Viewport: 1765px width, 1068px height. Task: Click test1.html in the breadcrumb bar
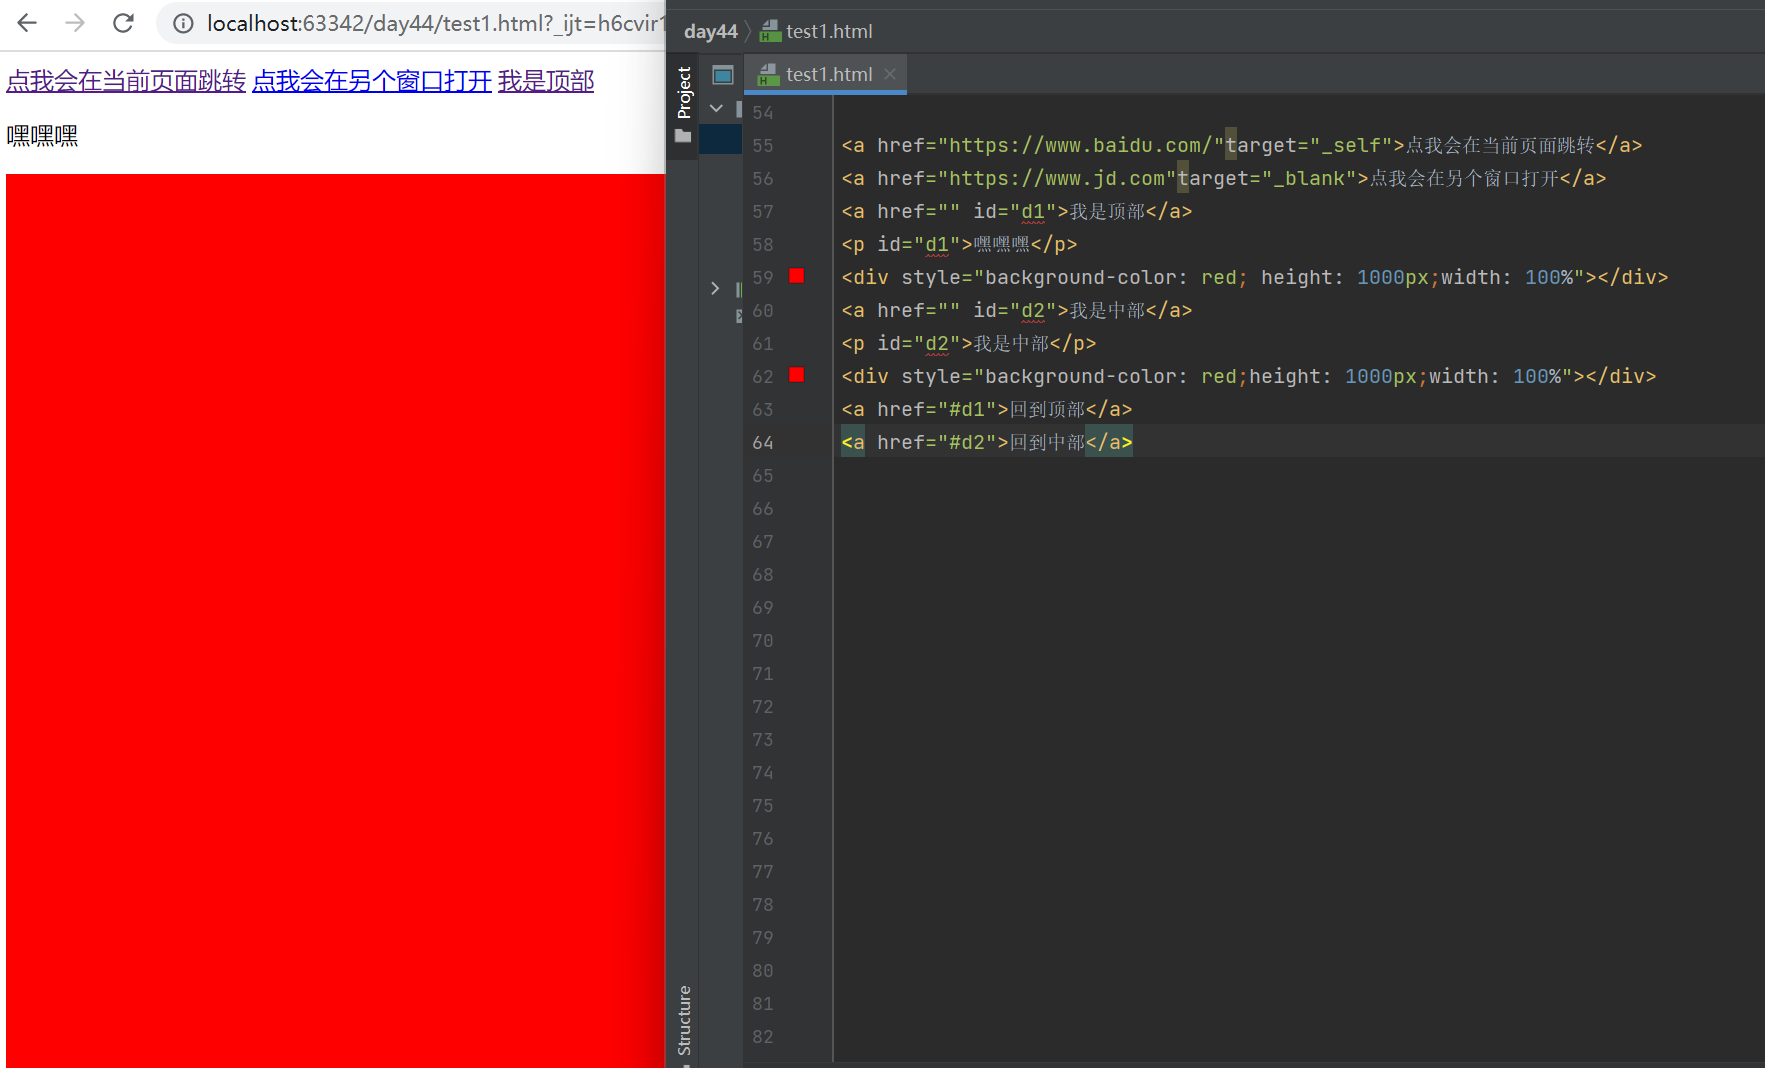pyautogui.click(x=817, y=31)
